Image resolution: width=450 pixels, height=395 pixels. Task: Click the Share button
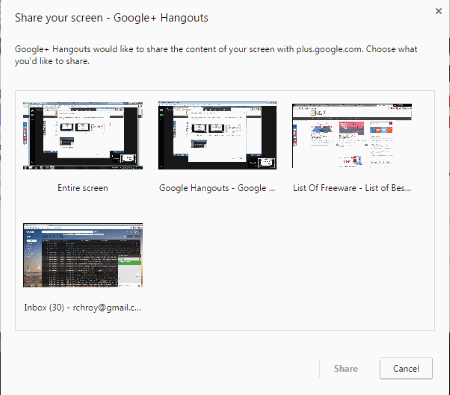[346, 369]
